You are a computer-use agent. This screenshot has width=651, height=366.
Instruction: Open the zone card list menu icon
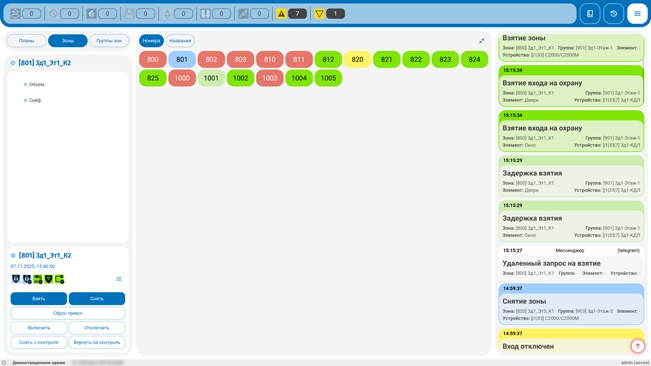click(119, 279)
